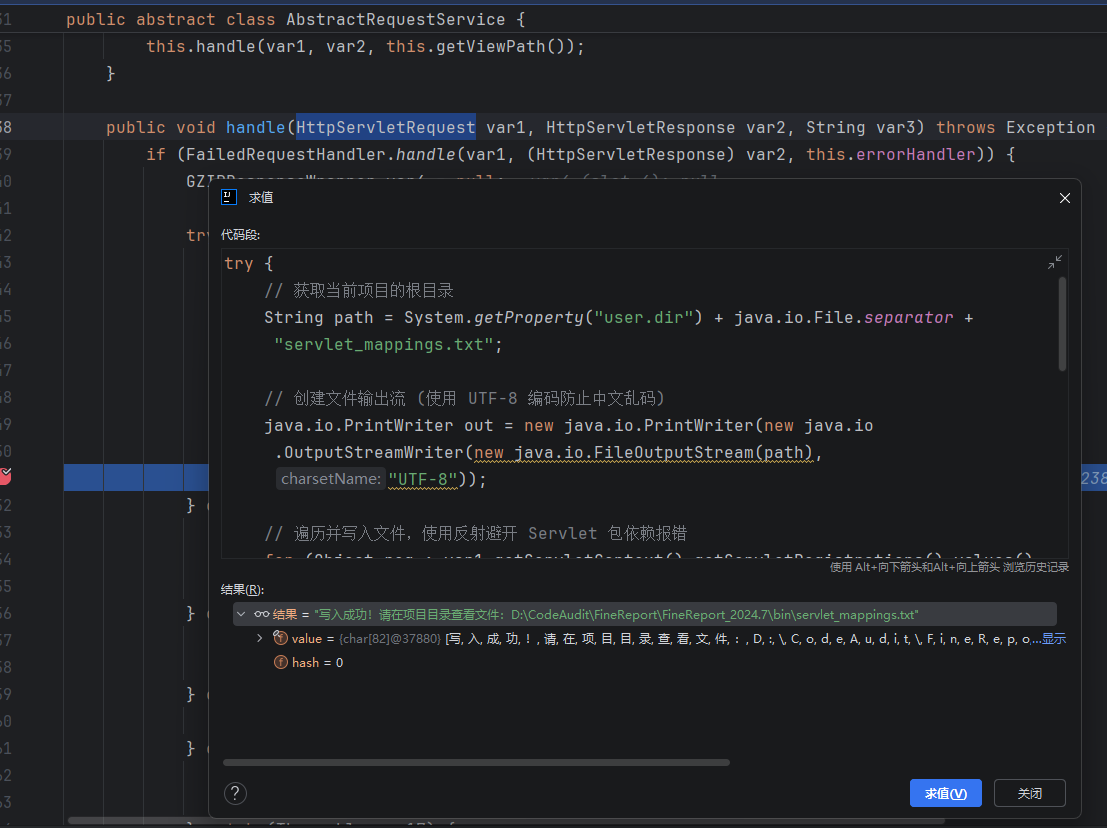Viewport: 1107px width, 828px height.
Task: Click the 关闭 button
Action: [1029, 793]
